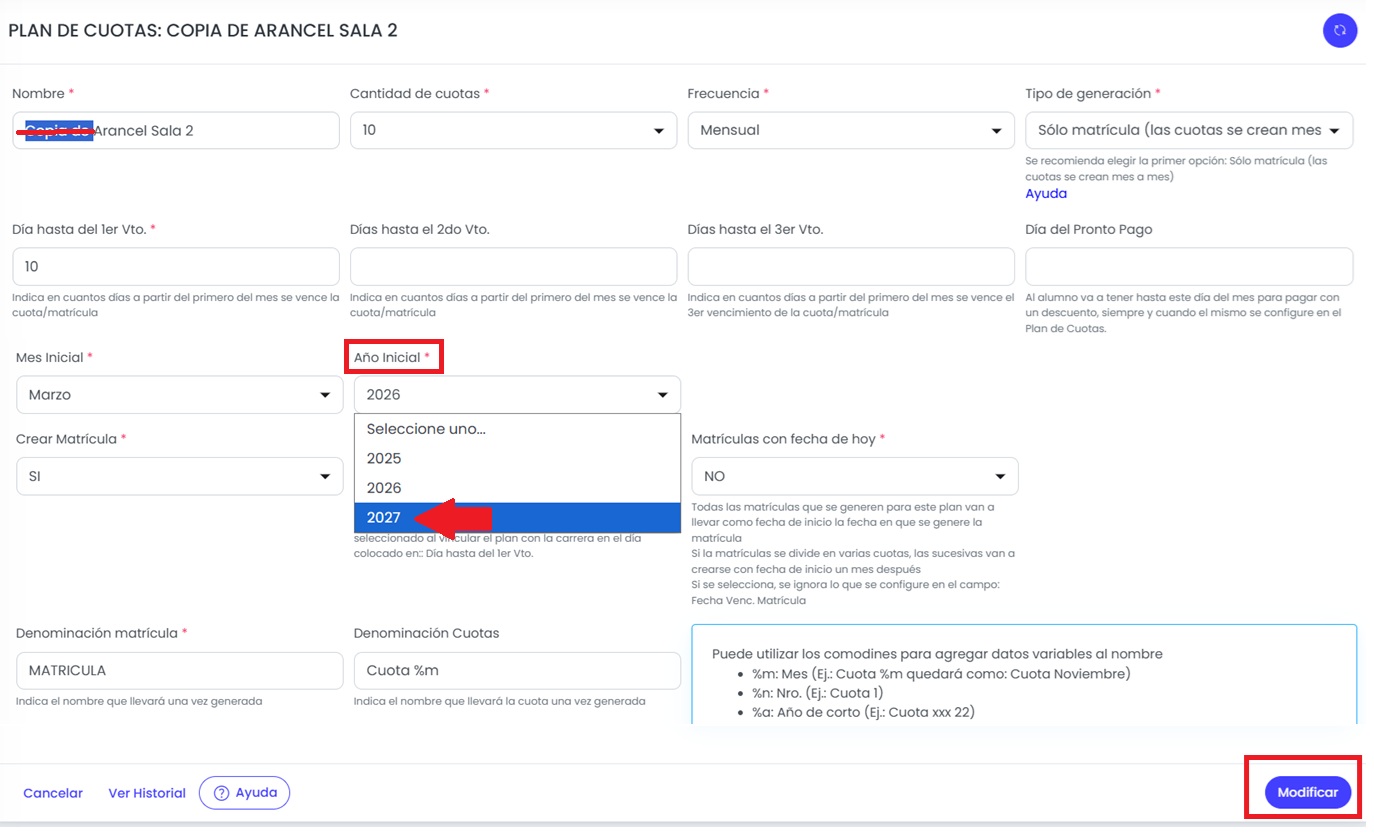This screenshot has width=1374, height=836.
Task: Click the 'Año Inicial' label text
Action: [387, 357]
